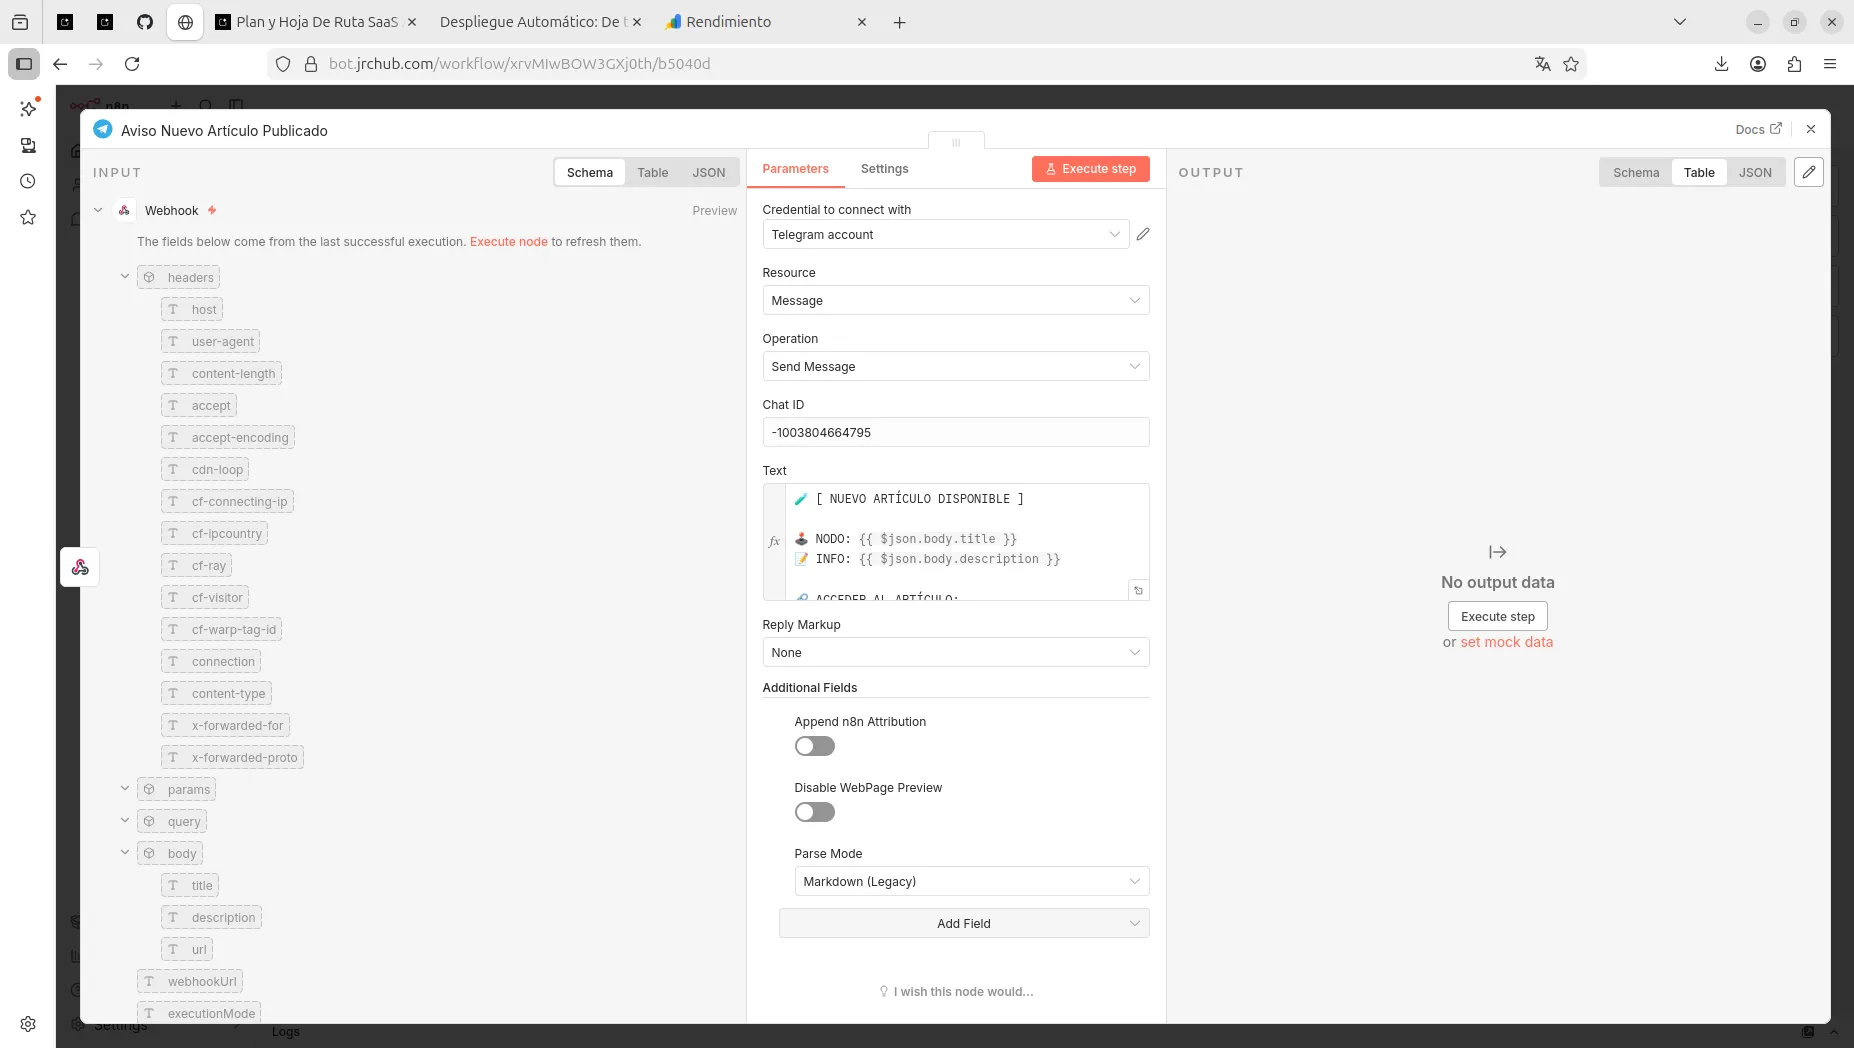Toggle Disable WebPage Preview switch
The image size is (1854, 1048).
814,812
